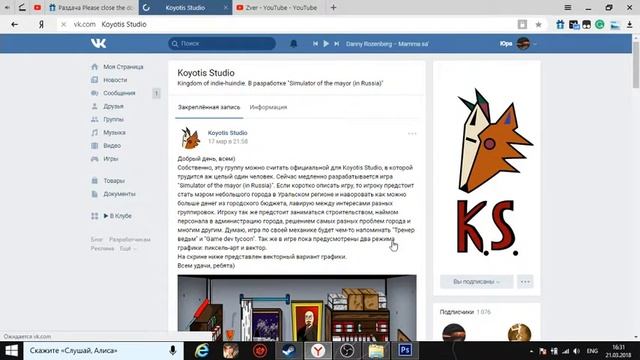The width and height of the screenshot is (640, 360).
Task: Click the vk.com address bar
Action: tap(286, 24)
